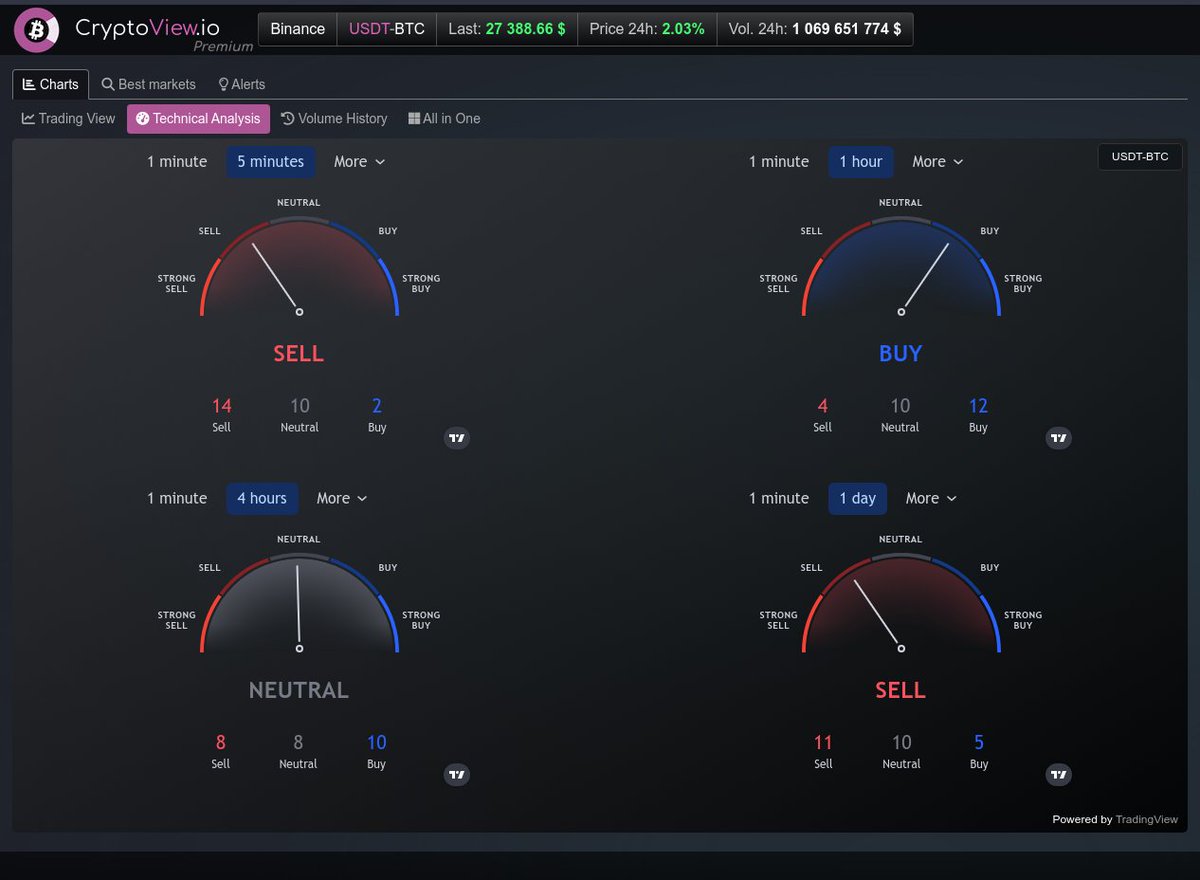Select the 4 hours interval button
The height and width of the screenshot is (880, 1200).
[x=262, y=498]
